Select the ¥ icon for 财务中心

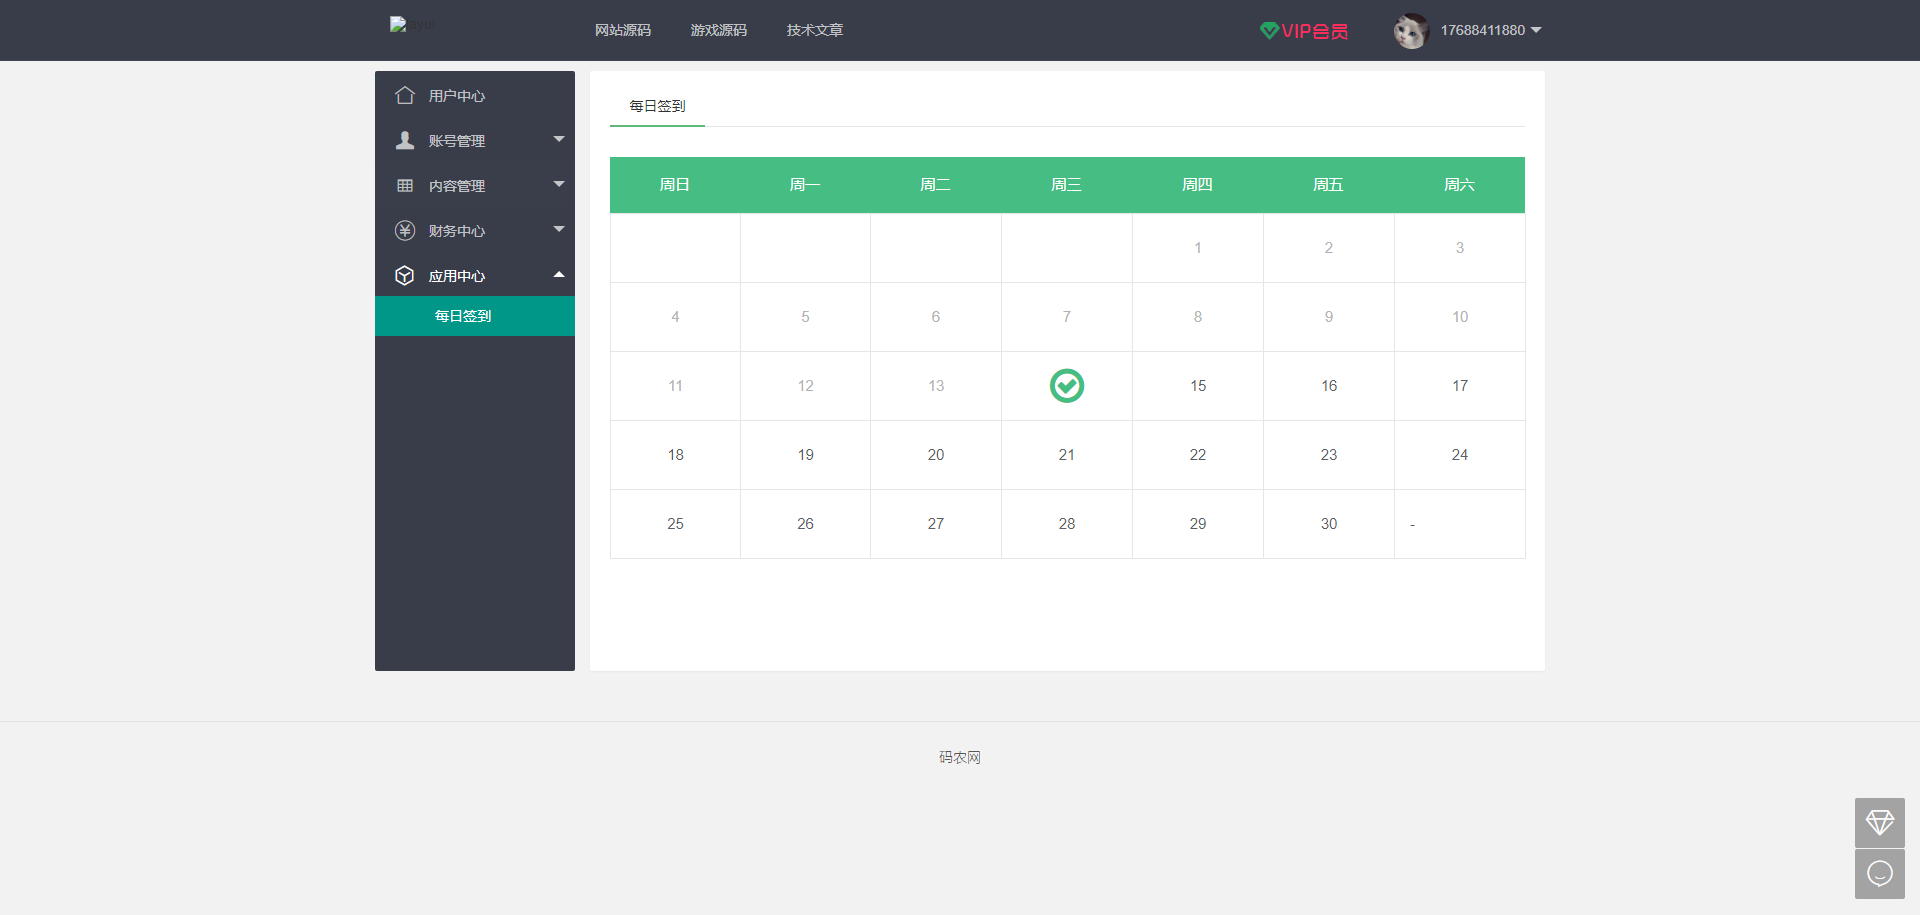[x=405, y=230]
